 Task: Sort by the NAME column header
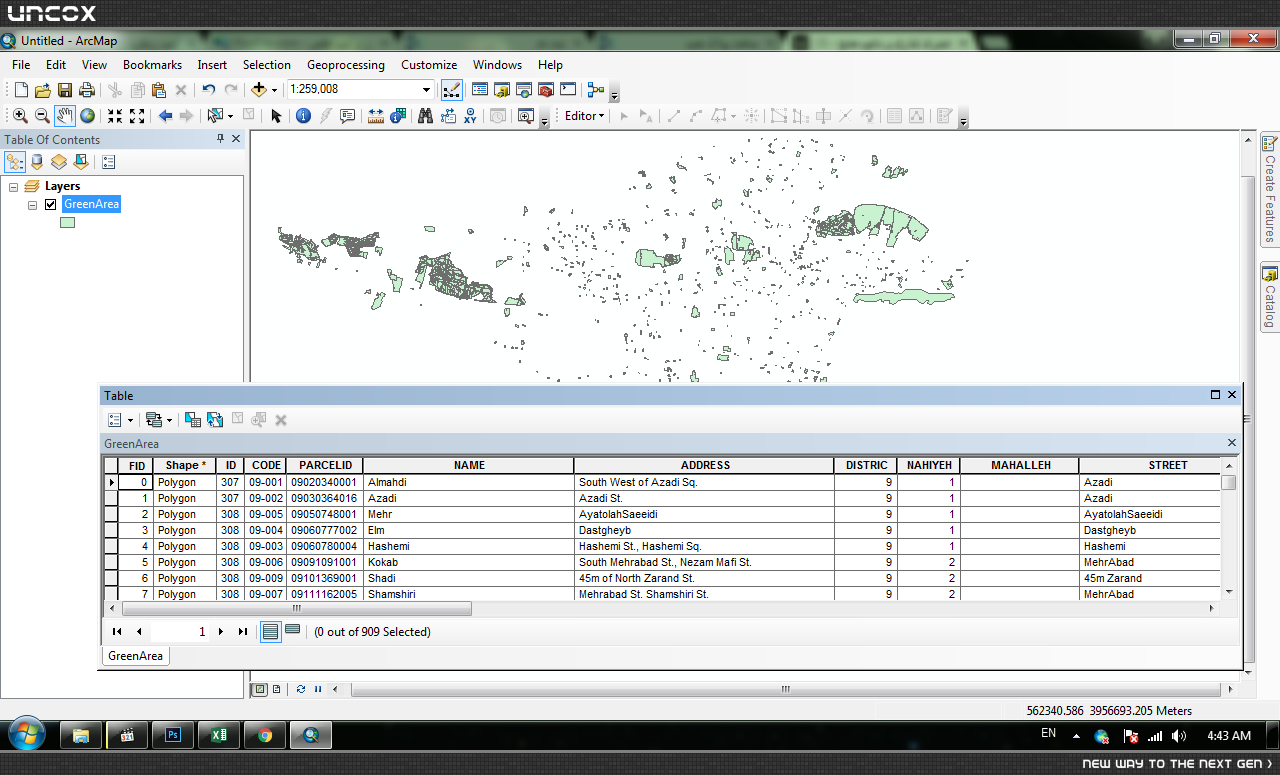pos(469,465)
